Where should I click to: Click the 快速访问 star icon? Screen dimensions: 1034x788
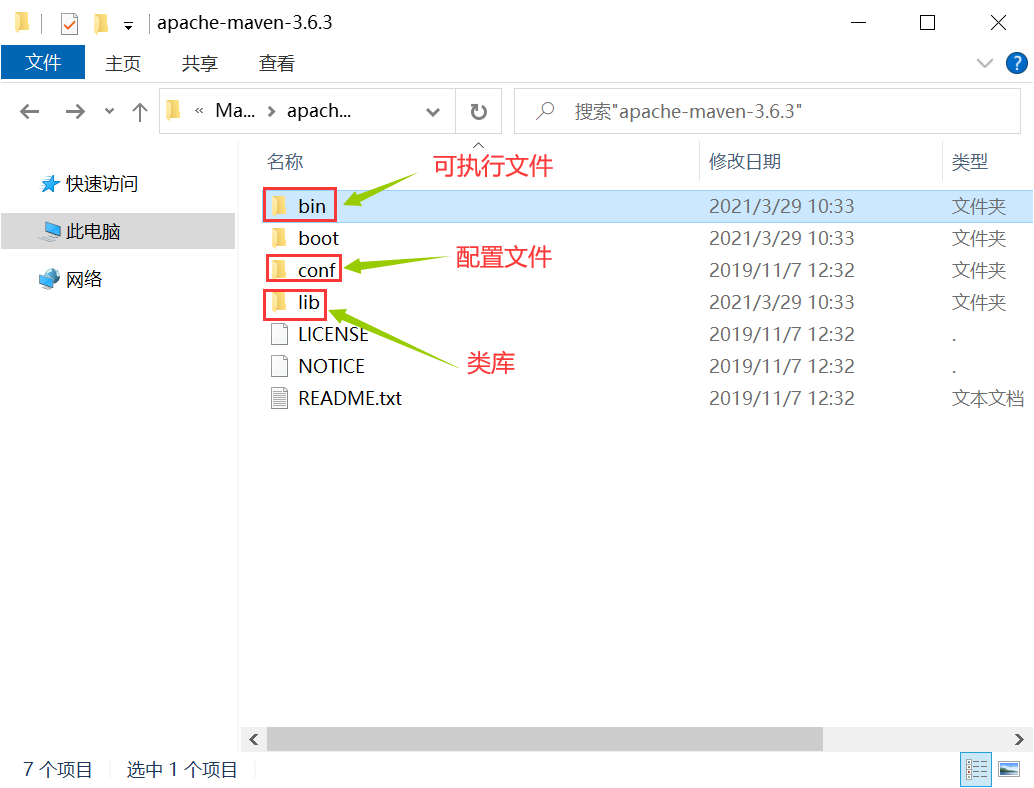click(x=50, y=184)
